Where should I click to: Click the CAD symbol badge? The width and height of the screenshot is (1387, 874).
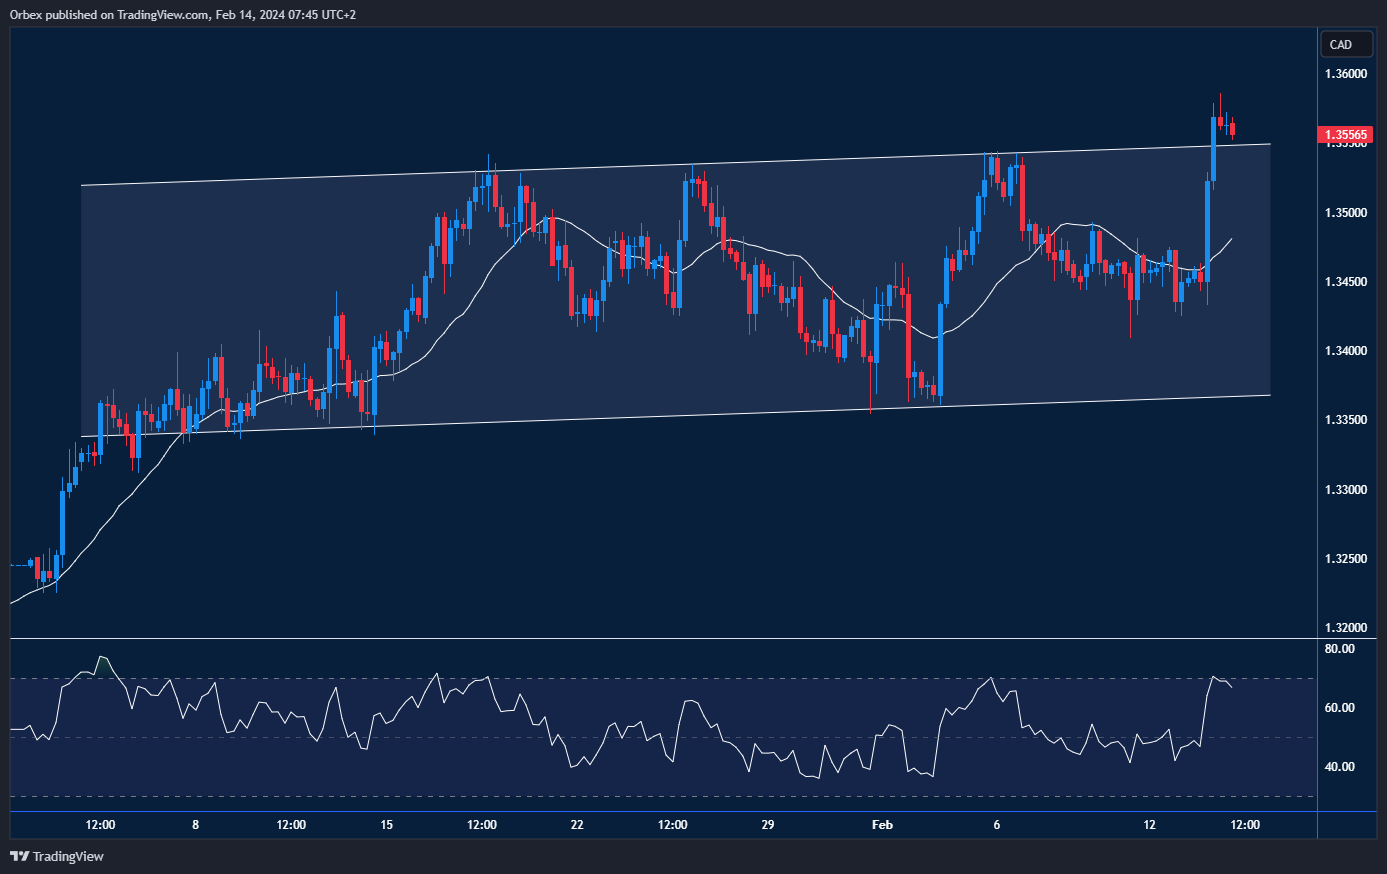pos(1345,44)
